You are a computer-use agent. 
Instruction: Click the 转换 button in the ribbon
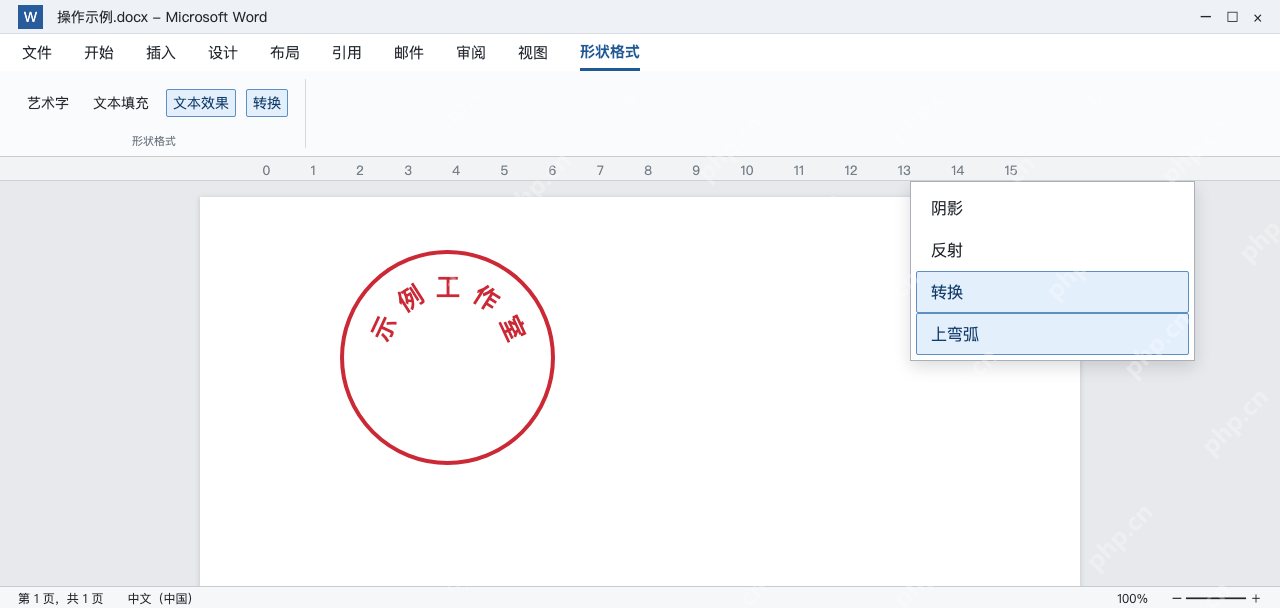(267, 103)
